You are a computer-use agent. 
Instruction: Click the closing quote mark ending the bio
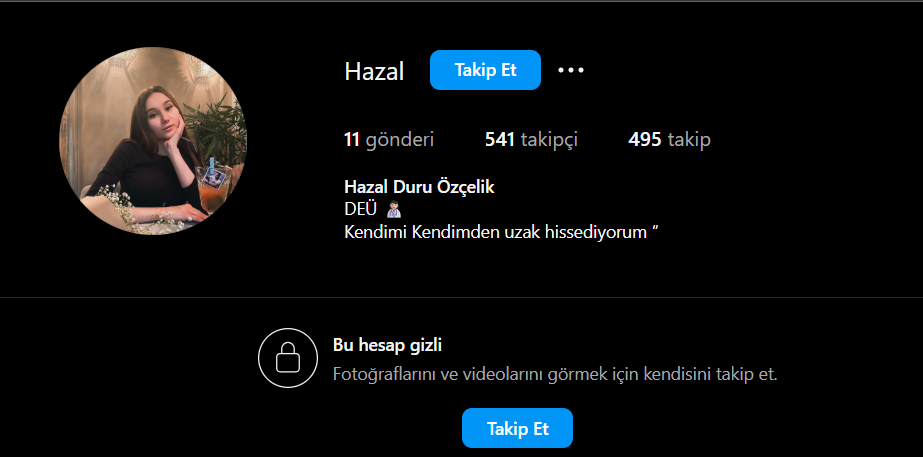tap(655, 228)
